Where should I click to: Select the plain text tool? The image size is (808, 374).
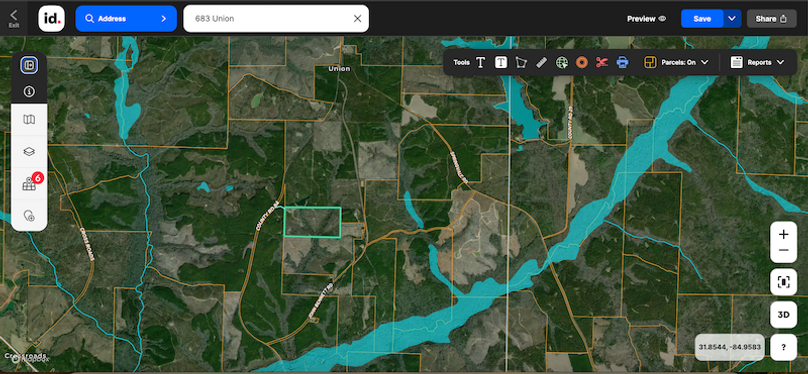[x=480, y=62]
